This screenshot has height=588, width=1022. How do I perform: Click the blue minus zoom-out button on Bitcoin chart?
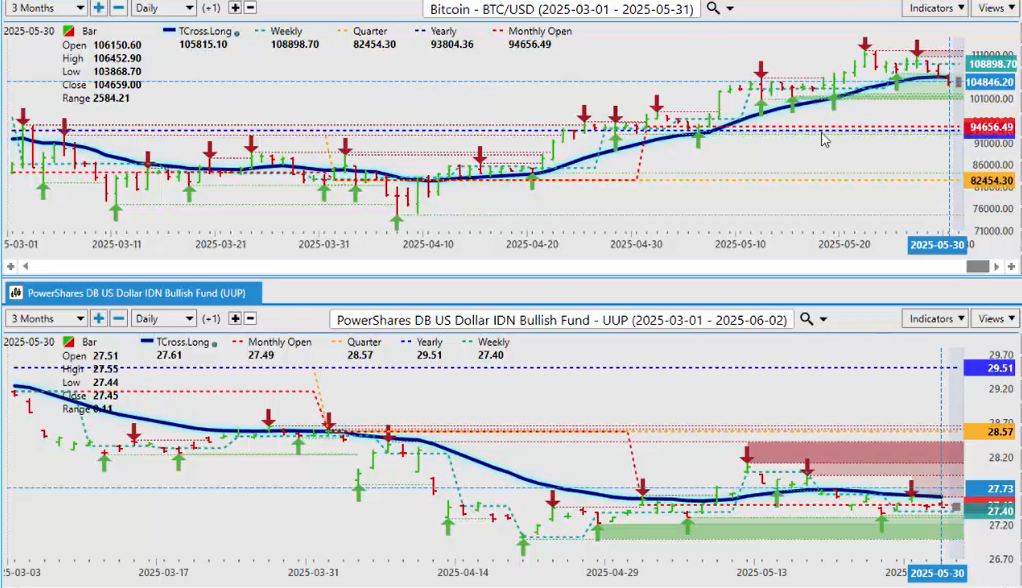[x=118, y=8]
